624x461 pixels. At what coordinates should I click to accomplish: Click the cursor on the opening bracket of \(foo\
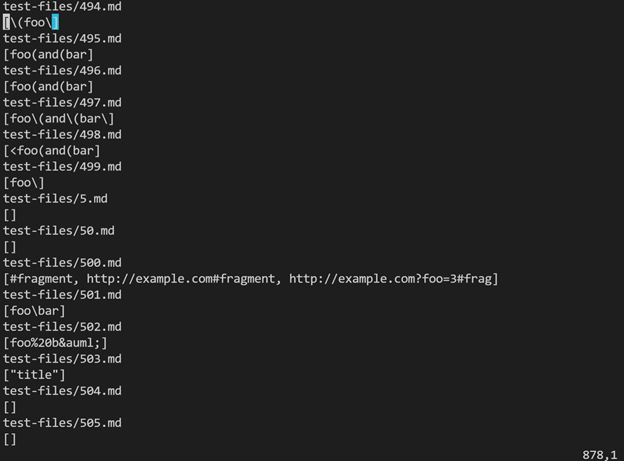(x=6, y=22)
